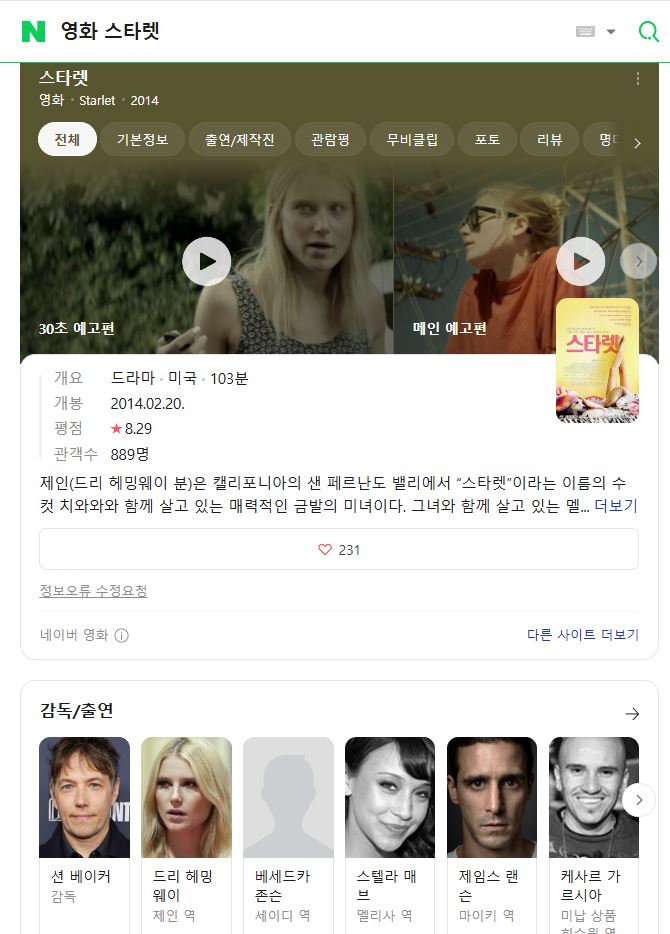
Task: Play the 30초 예고편 trailer
Action: [x=206, y=261]
